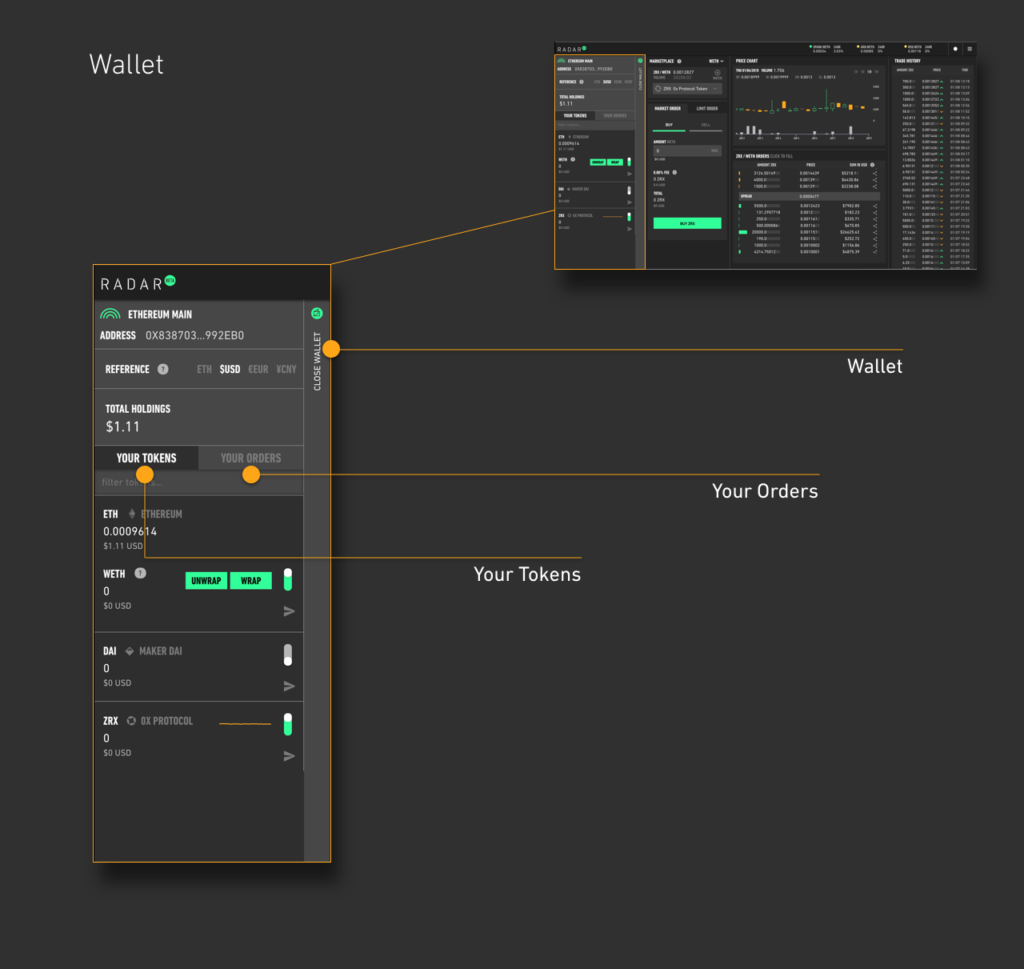Click the green wallet icon above Close Wallet
The width and height of the screenshot is (1024, 969).
317,313
